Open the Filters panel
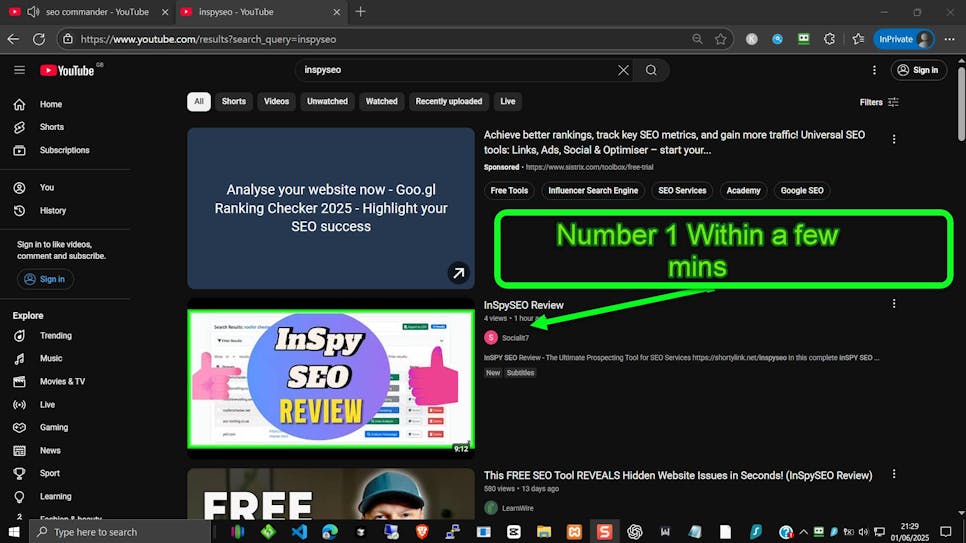 pyautogui.click(x=879, y=102)
